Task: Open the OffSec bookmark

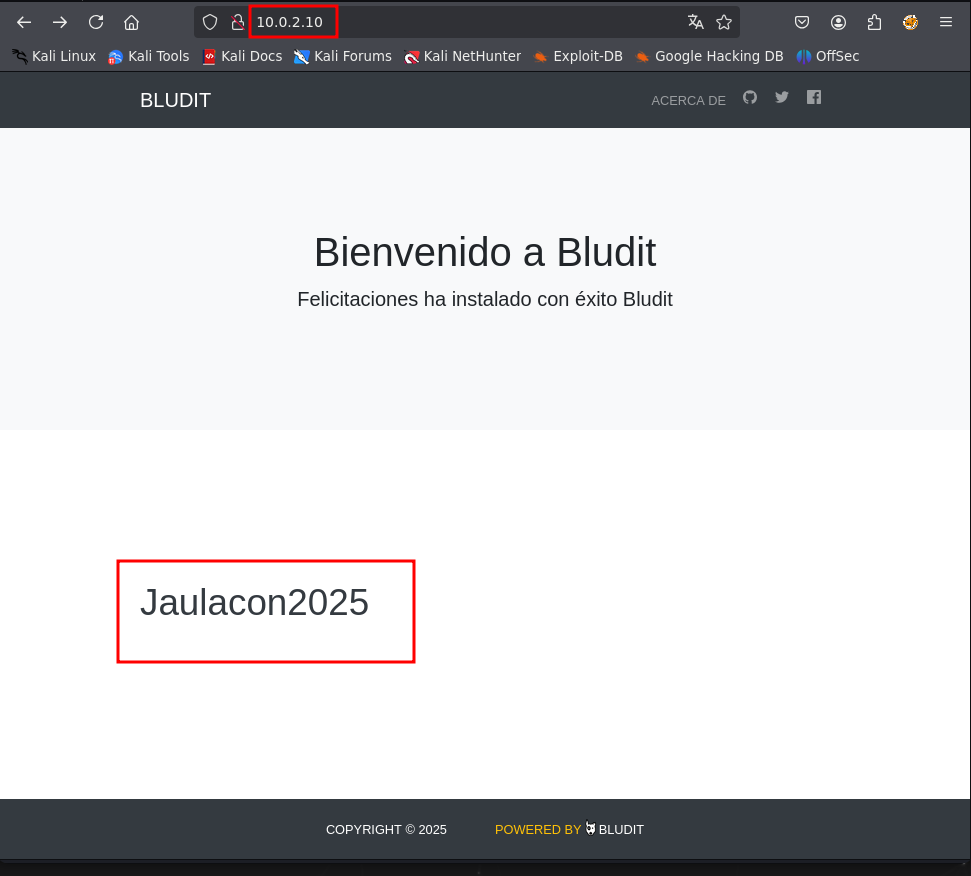Action: click(828, 56)
